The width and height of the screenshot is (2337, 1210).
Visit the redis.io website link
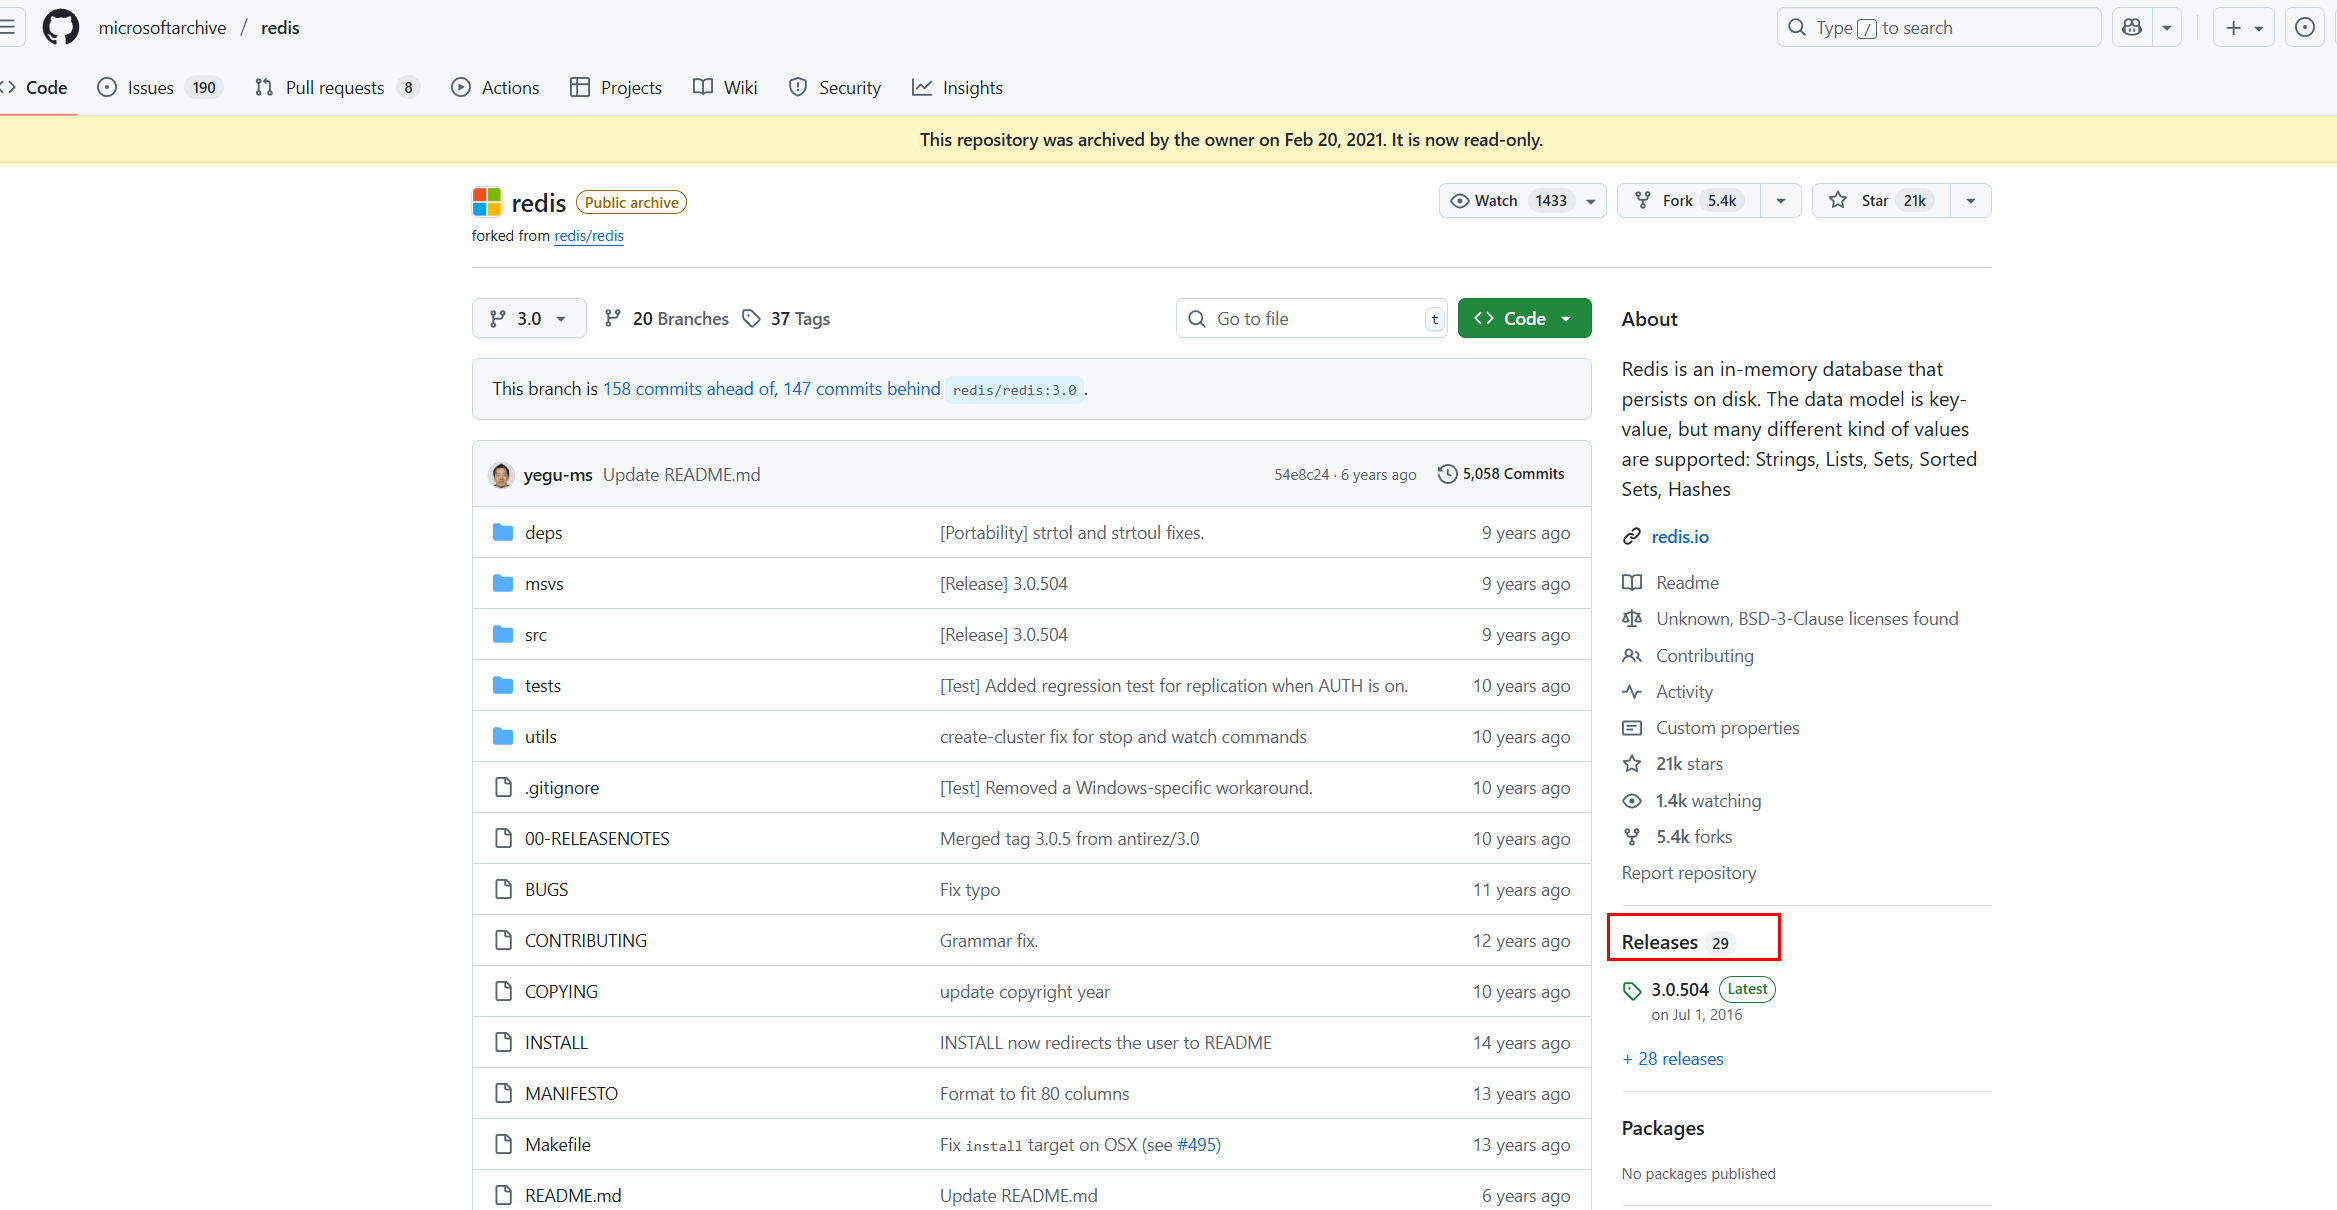[1680, 536]
